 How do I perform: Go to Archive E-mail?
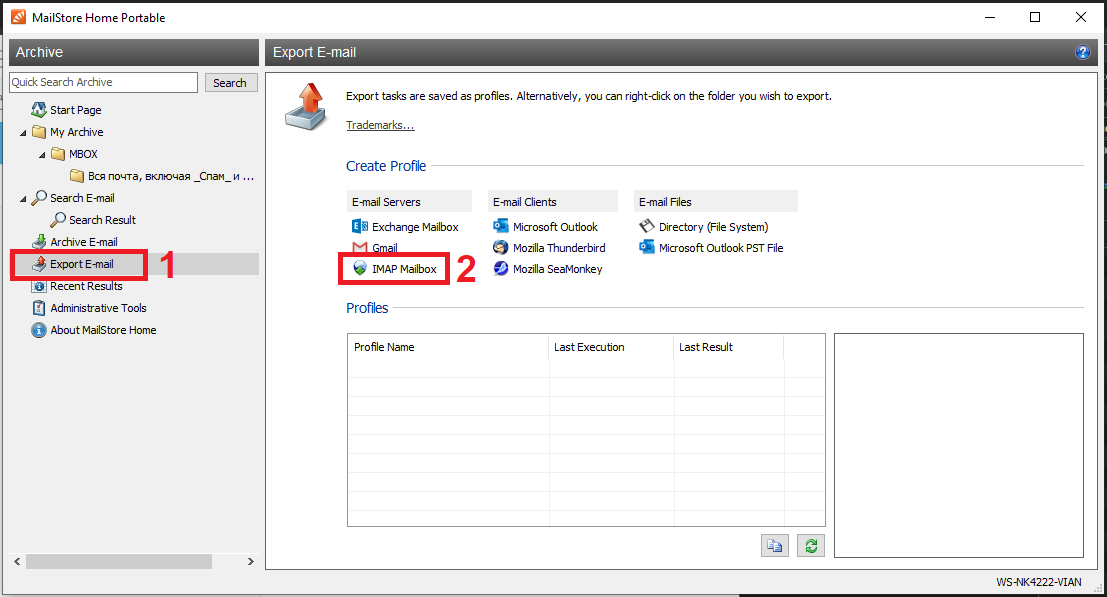tap(84, 242)
